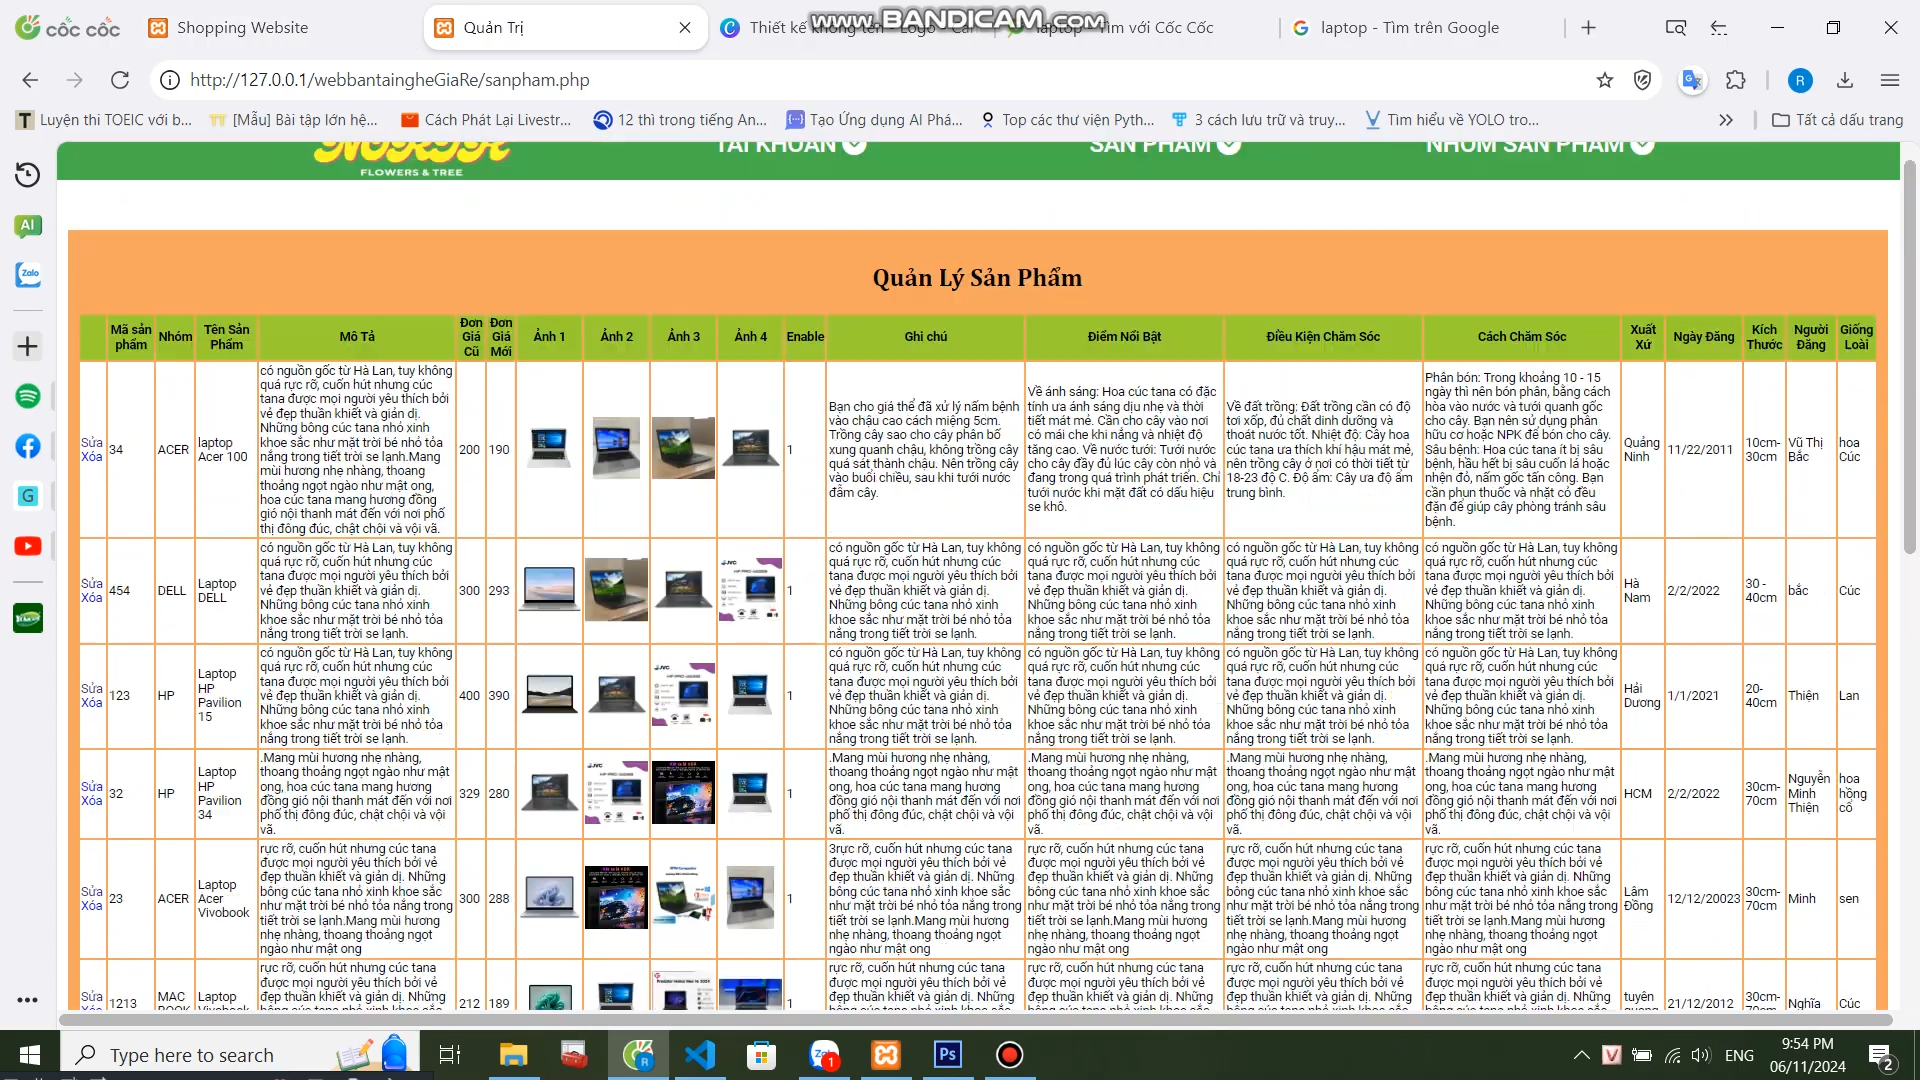
Task: Open the volume control in system tray
Action: (x=1701, y=1055)
